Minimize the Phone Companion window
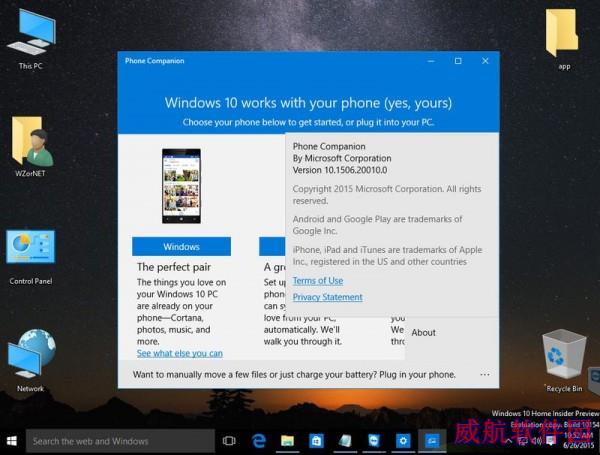600x455 pixels. pyautogui.click(x=431, y=61)
